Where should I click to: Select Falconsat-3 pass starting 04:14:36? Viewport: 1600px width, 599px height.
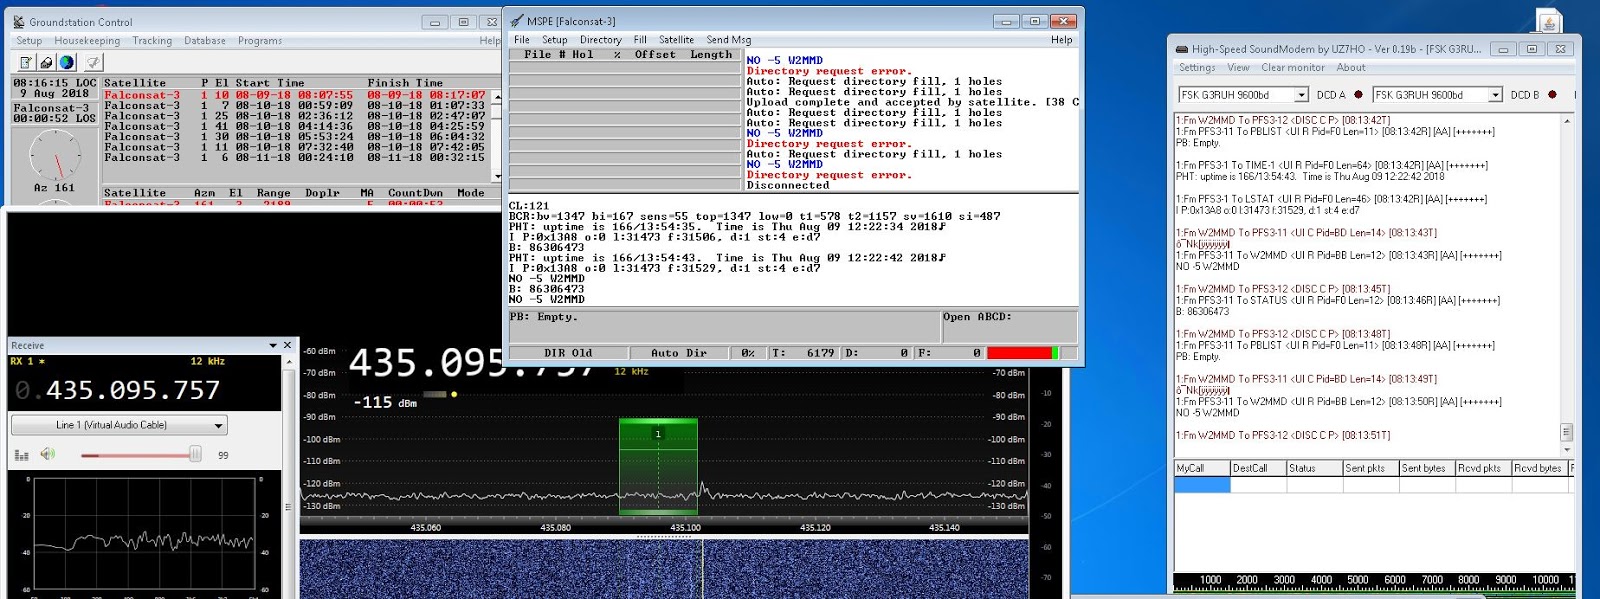coord(295,126)
